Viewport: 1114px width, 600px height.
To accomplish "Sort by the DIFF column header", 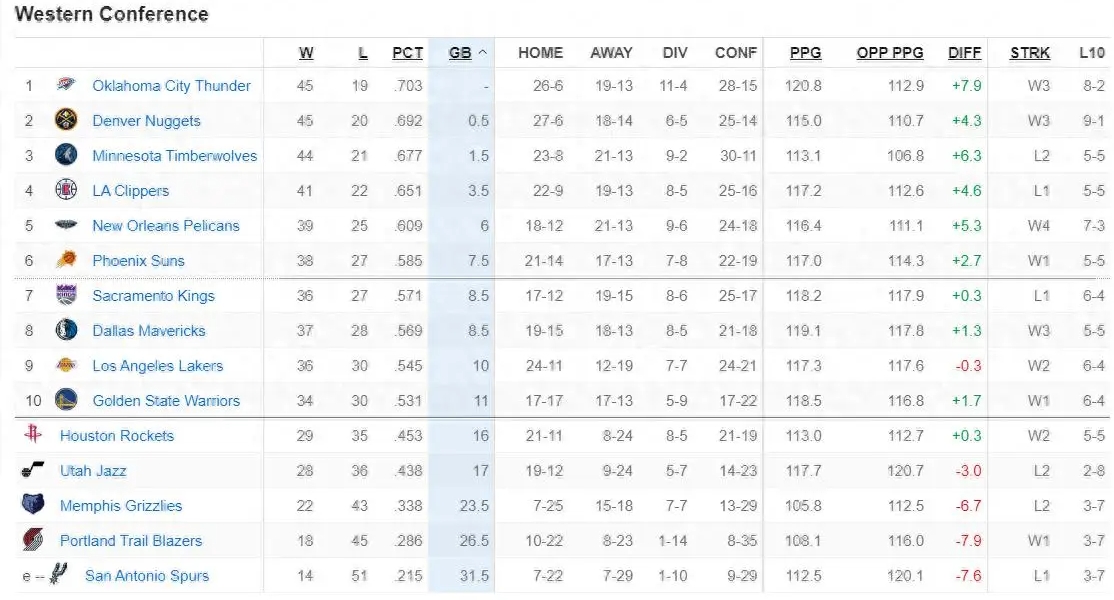I will [964, 53].
